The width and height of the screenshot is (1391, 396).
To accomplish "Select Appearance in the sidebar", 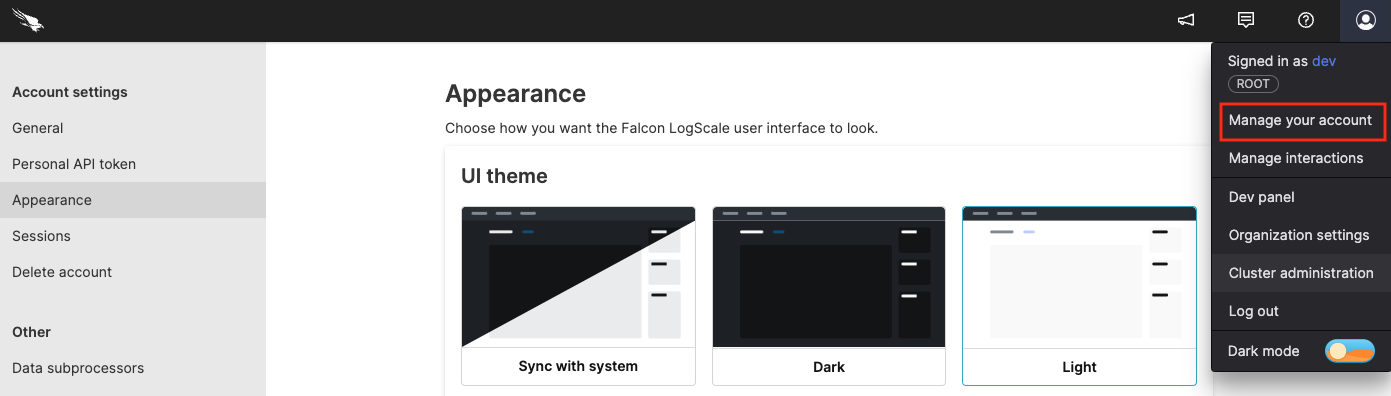I will [x=133, y=200].
